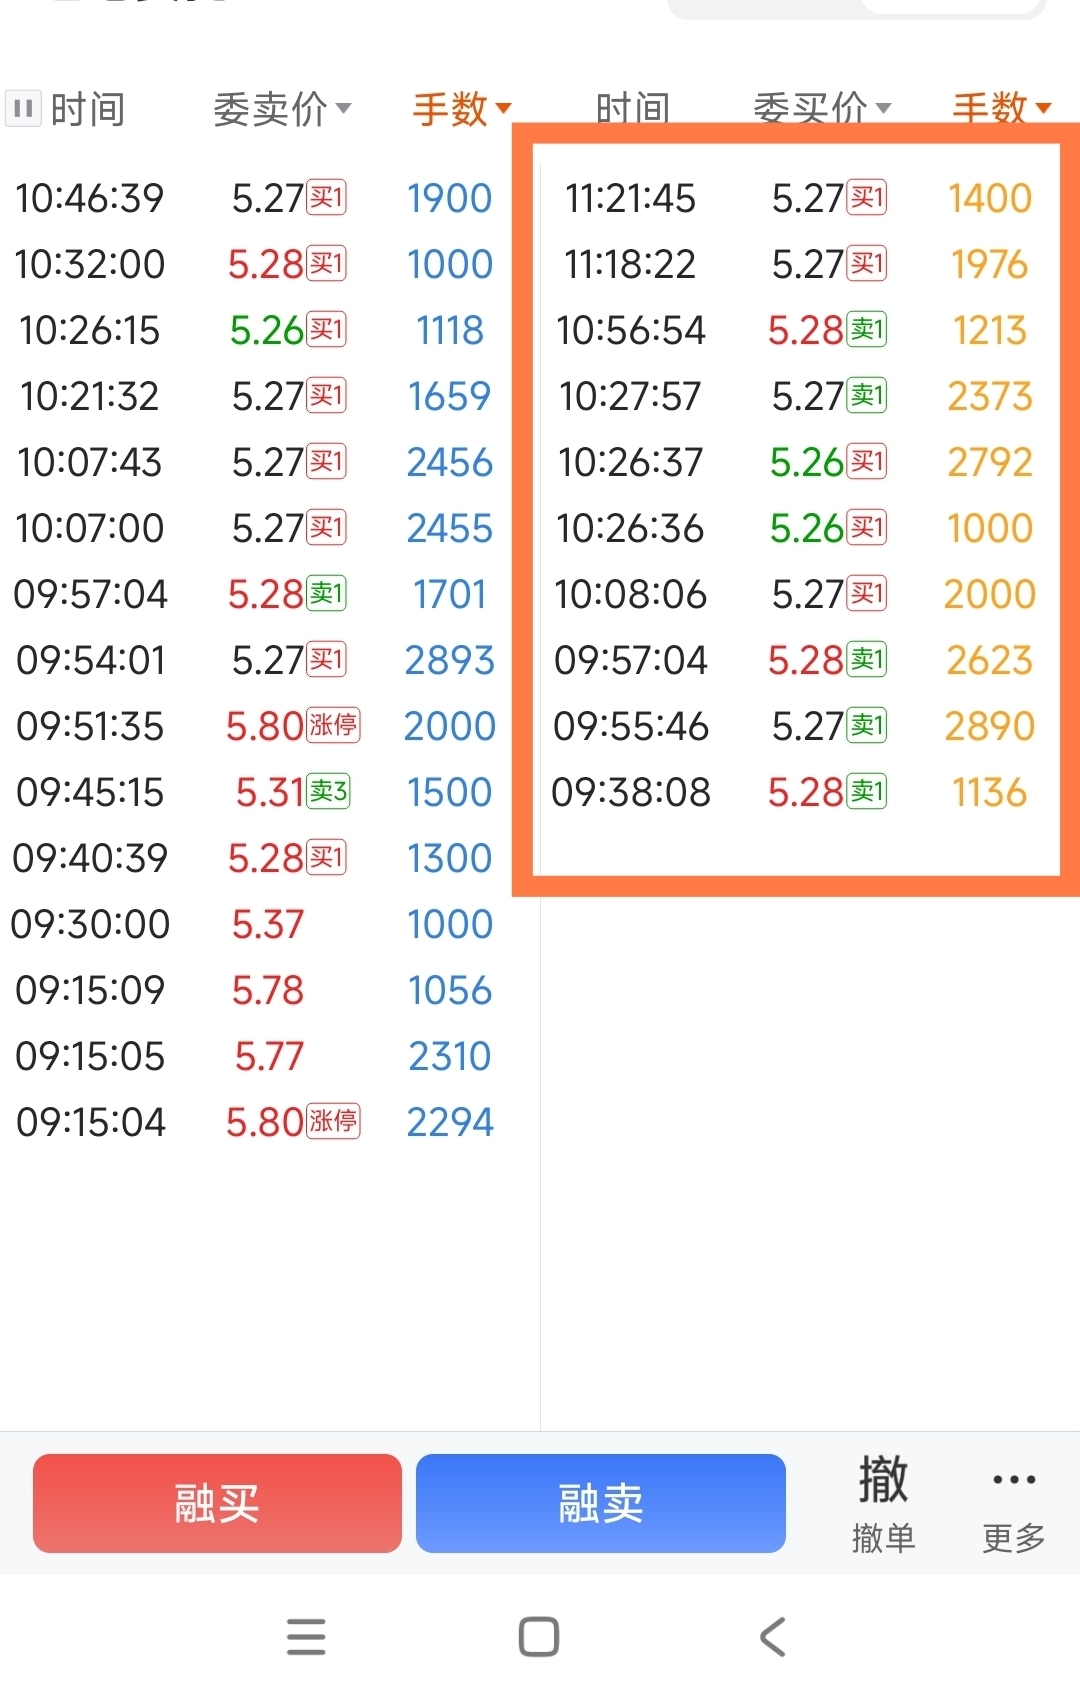Open the Android recent apps menu icon
Image resolution: width=1080 pixels, height=1705 pixels.
point(306,1637)
